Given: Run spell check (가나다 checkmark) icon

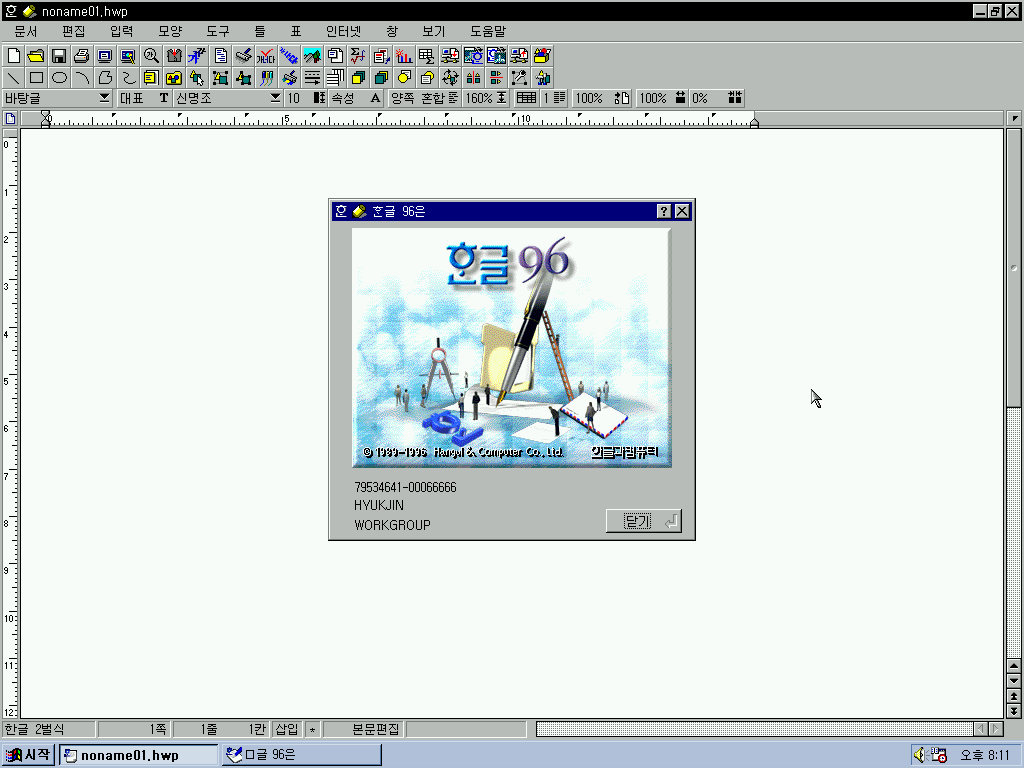Looking at the screenshot, I should (266, 56).
